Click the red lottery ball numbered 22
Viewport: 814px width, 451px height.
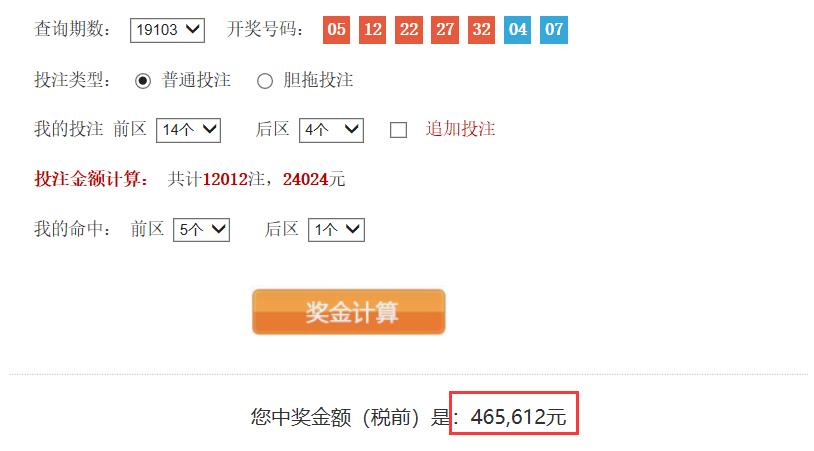(409, 30)
